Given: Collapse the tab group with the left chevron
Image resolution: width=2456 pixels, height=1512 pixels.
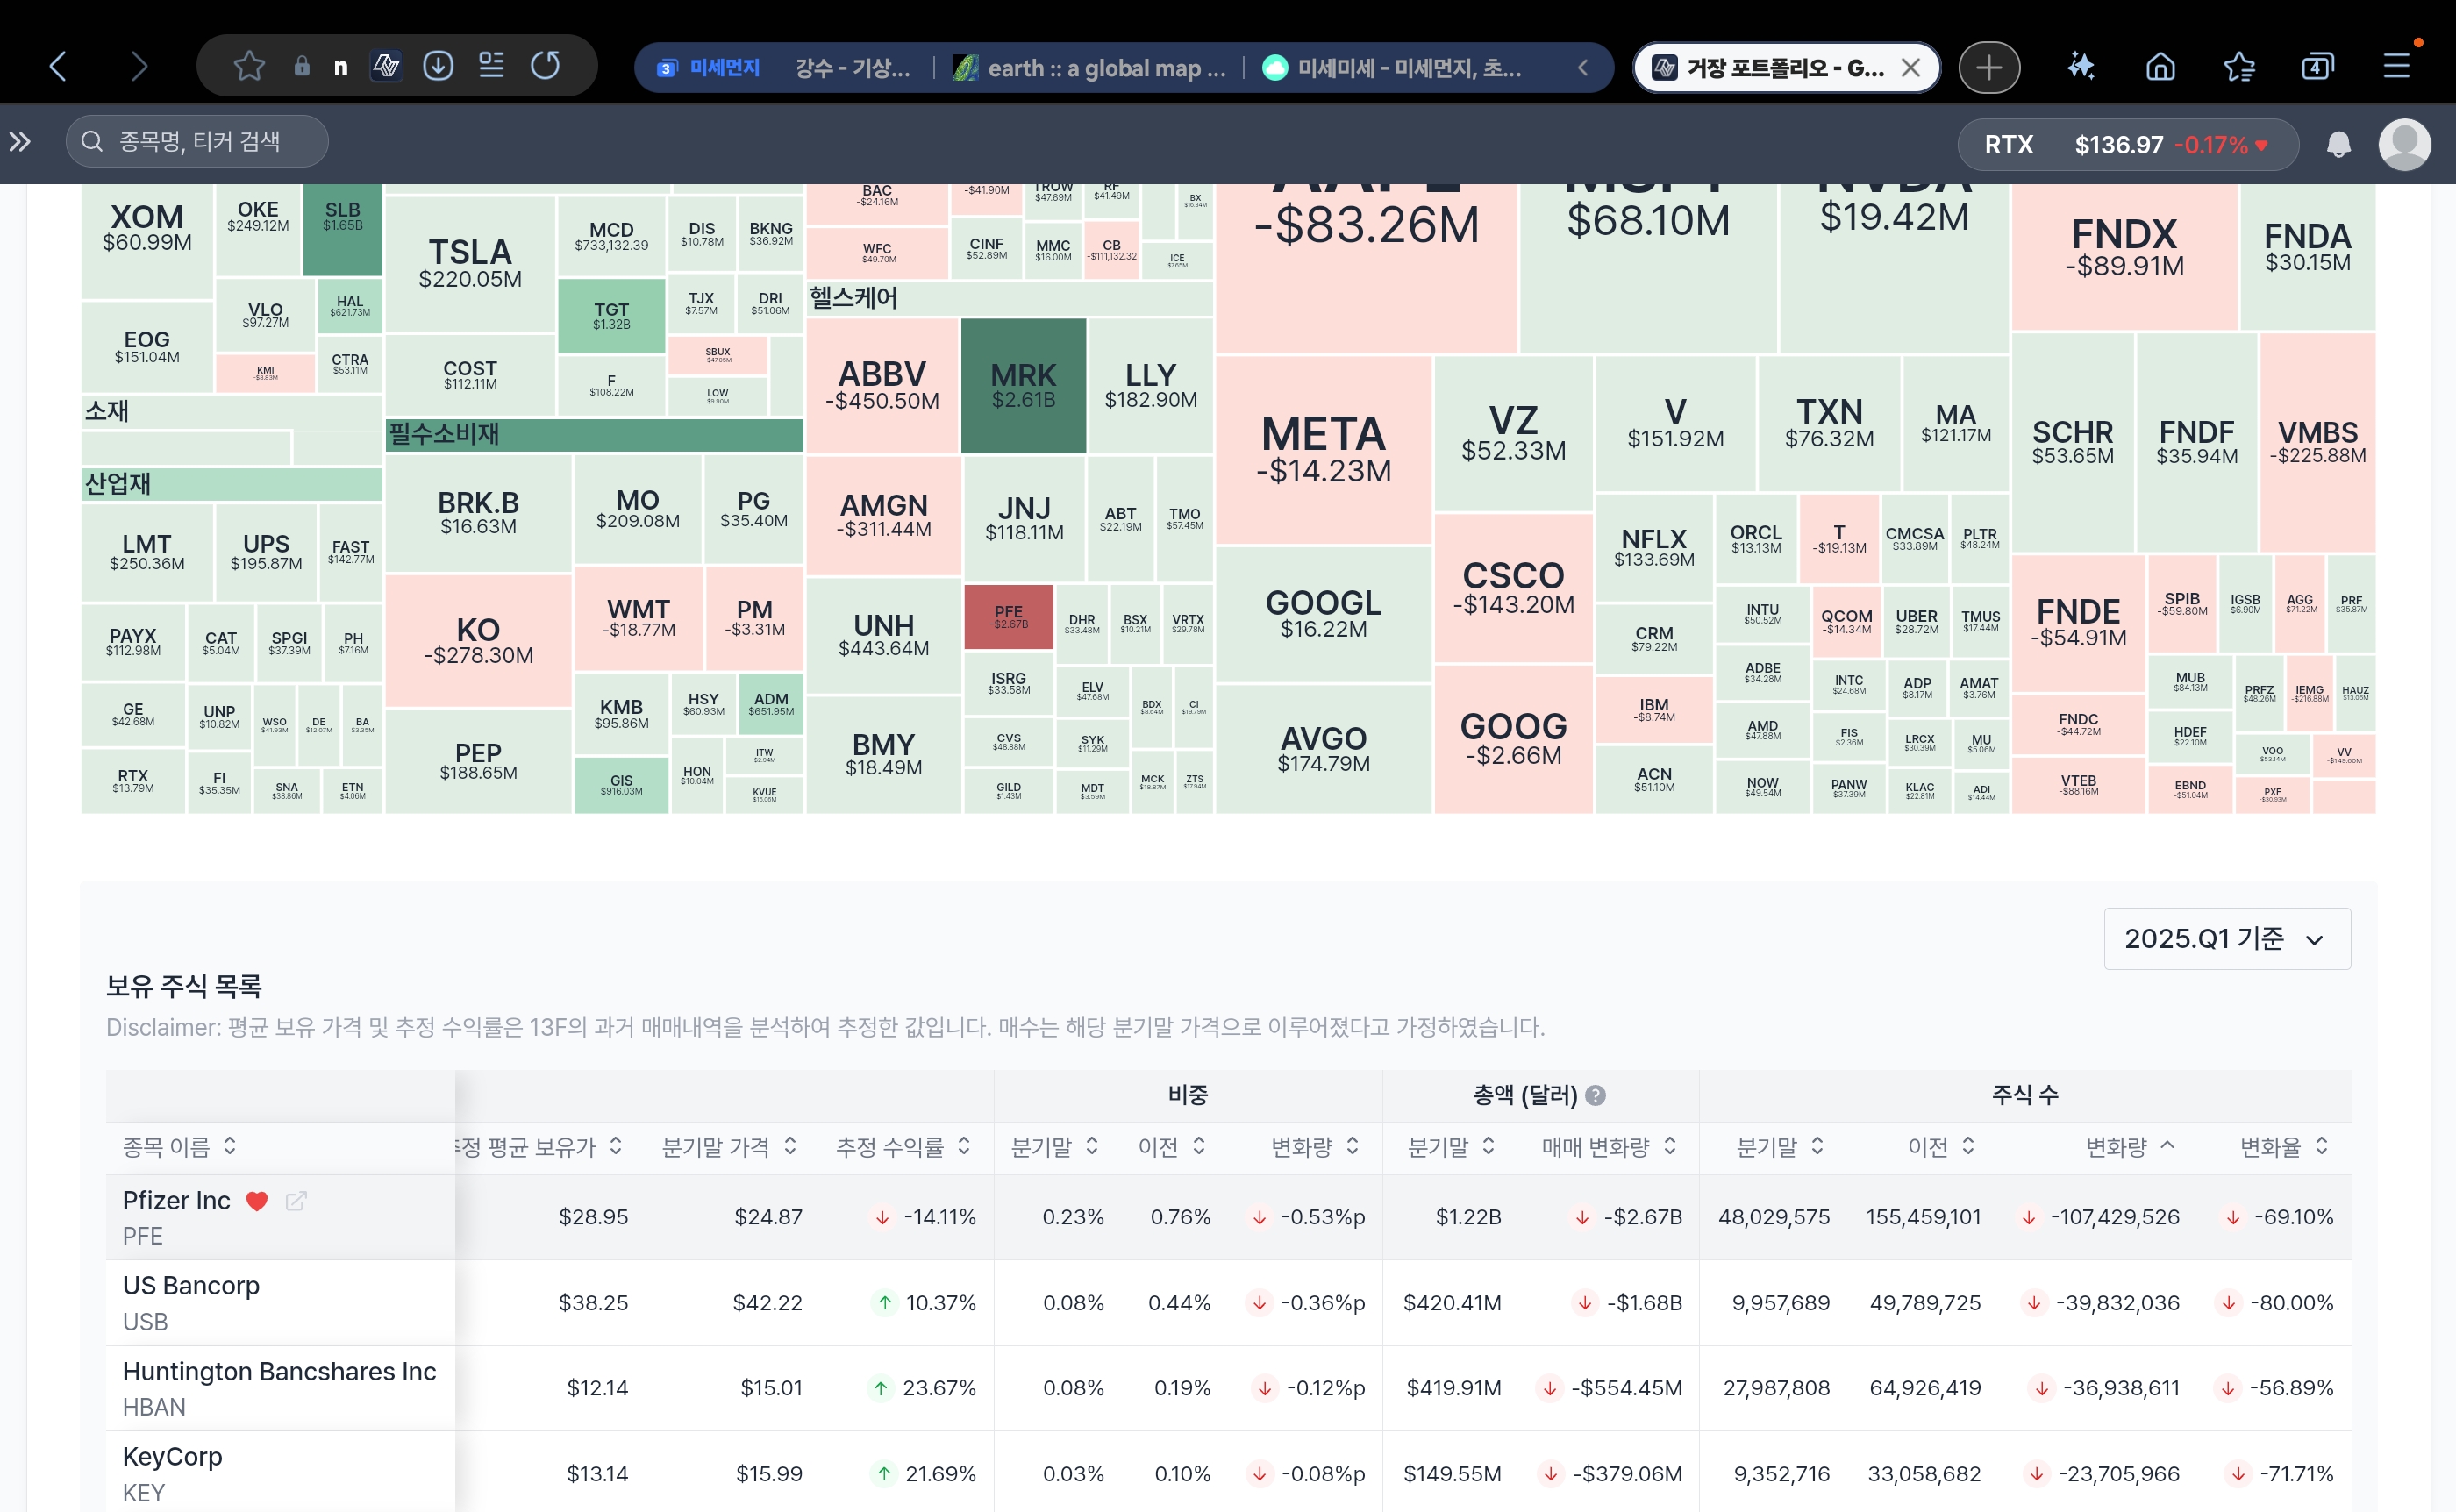Looking at the screenshot, I should tap(1583, 68).
